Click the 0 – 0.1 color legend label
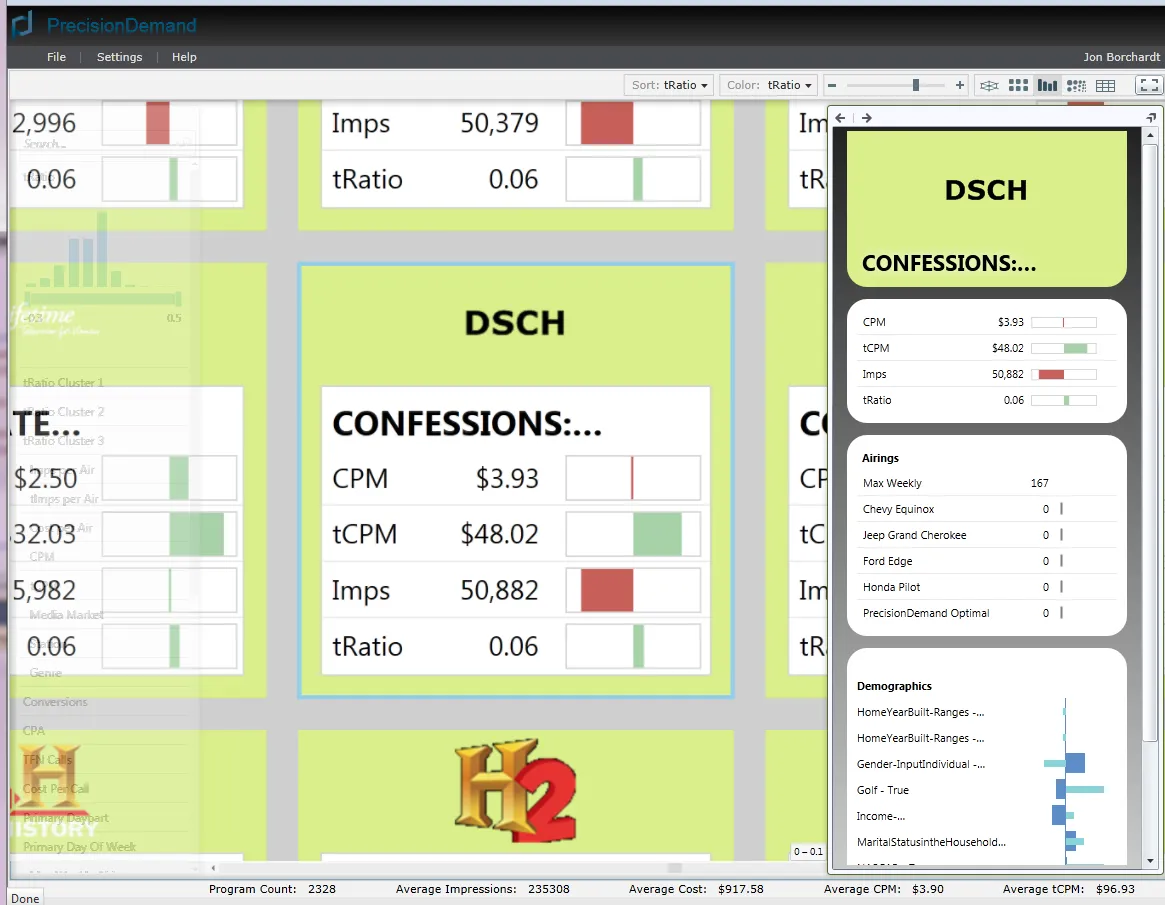The image size is (1165, 905). click(x=808, y=852)
